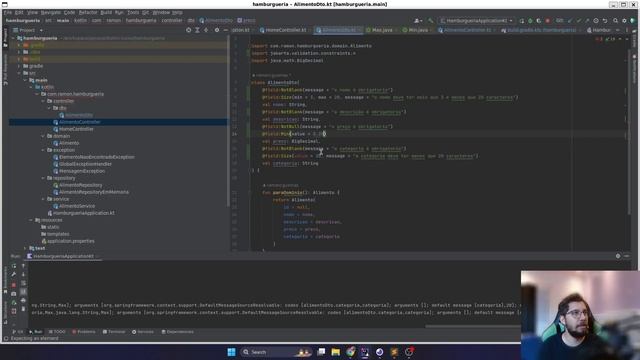Open the Dependencies tool window button

tap(177, 332)
